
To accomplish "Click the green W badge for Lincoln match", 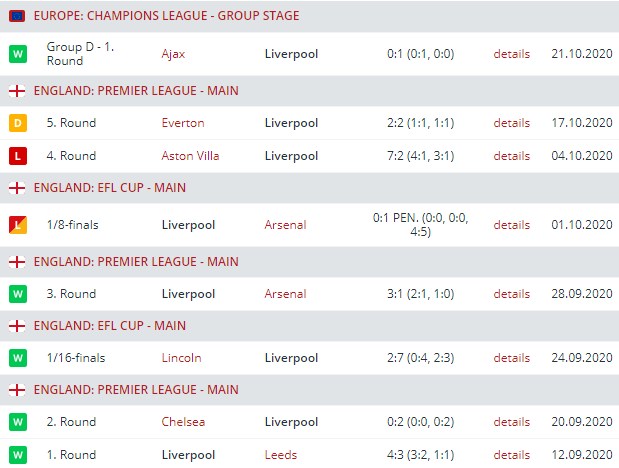I will (x=16, y=358).
